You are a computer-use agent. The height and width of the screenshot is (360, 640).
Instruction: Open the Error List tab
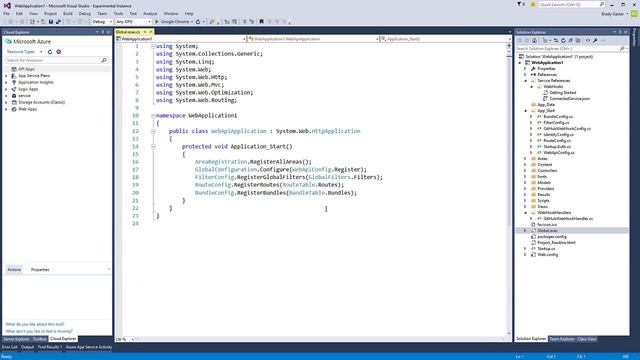tap(9, 347)
